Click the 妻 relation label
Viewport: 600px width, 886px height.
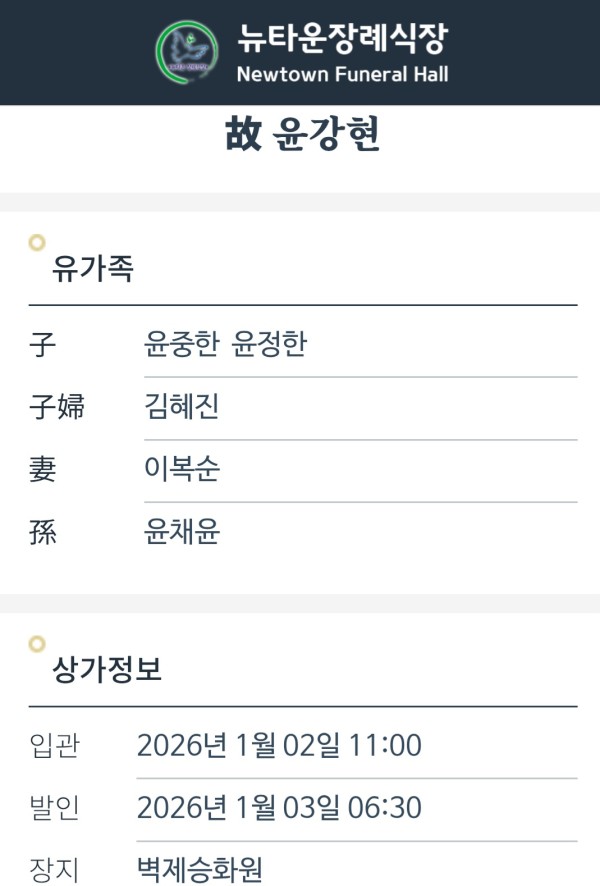pos(43,469)
